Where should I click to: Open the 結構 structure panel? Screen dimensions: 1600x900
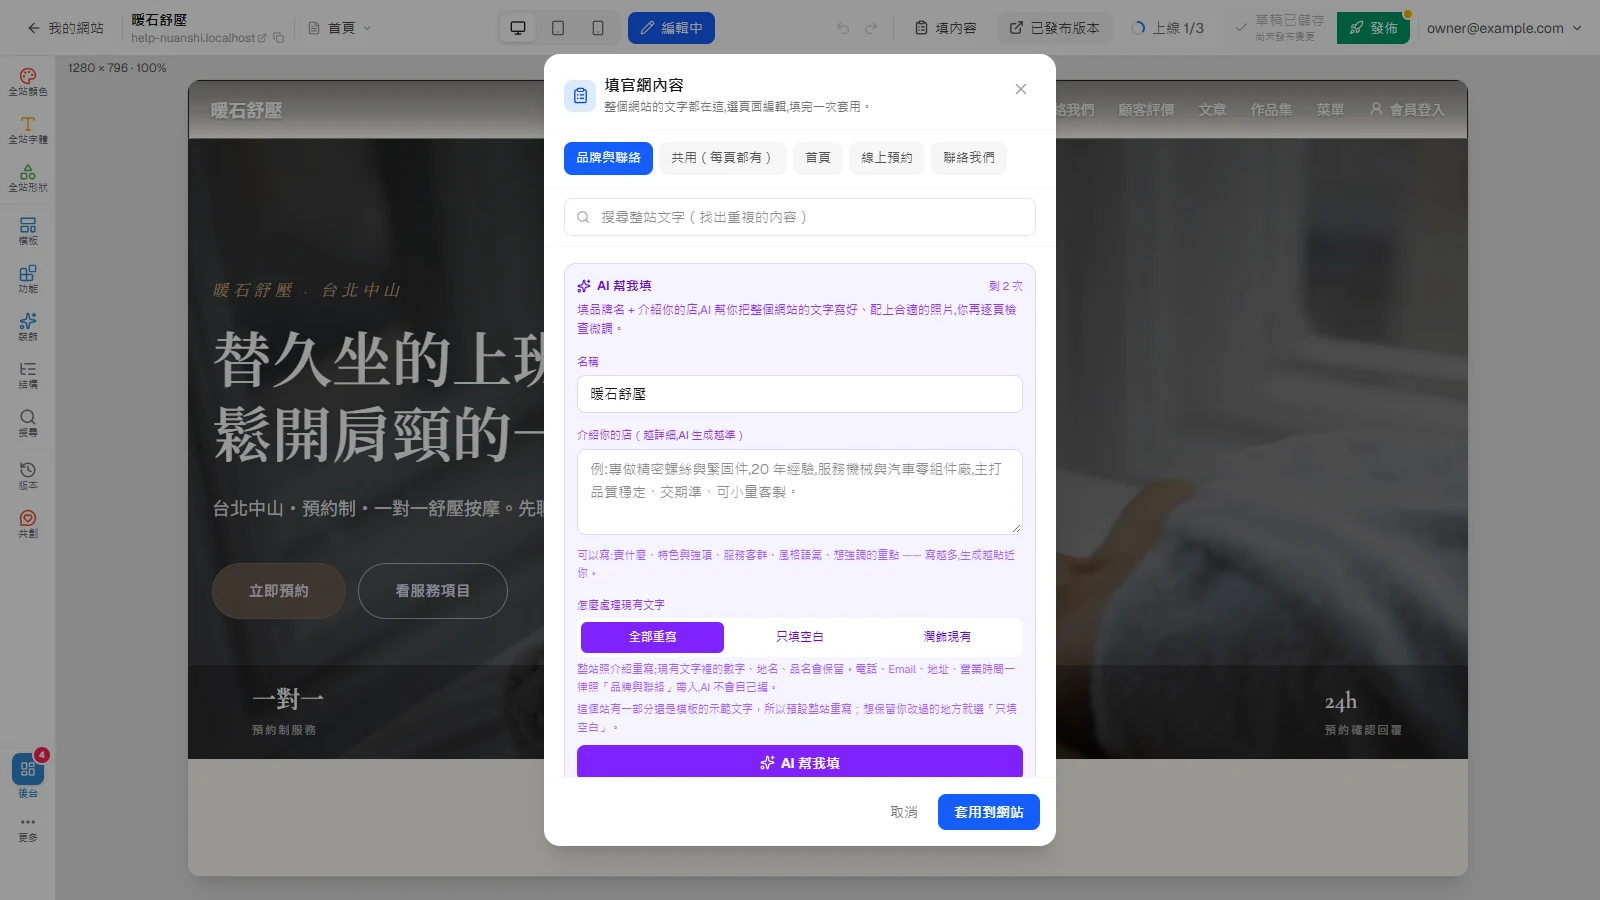[x=28, y=375]
